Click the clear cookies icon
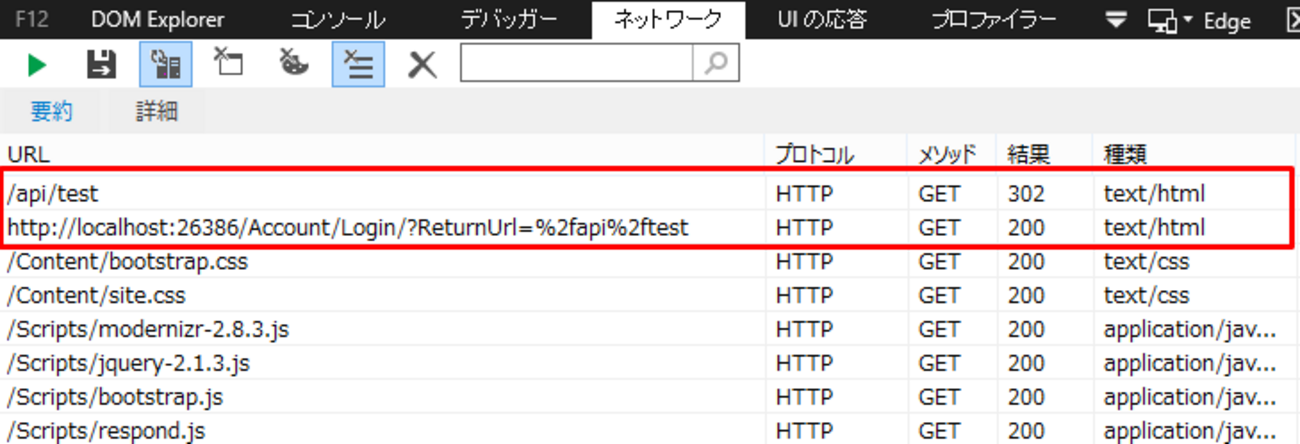Image resolution: width=1300 pixels, height=444 pixels. (293, 66)
